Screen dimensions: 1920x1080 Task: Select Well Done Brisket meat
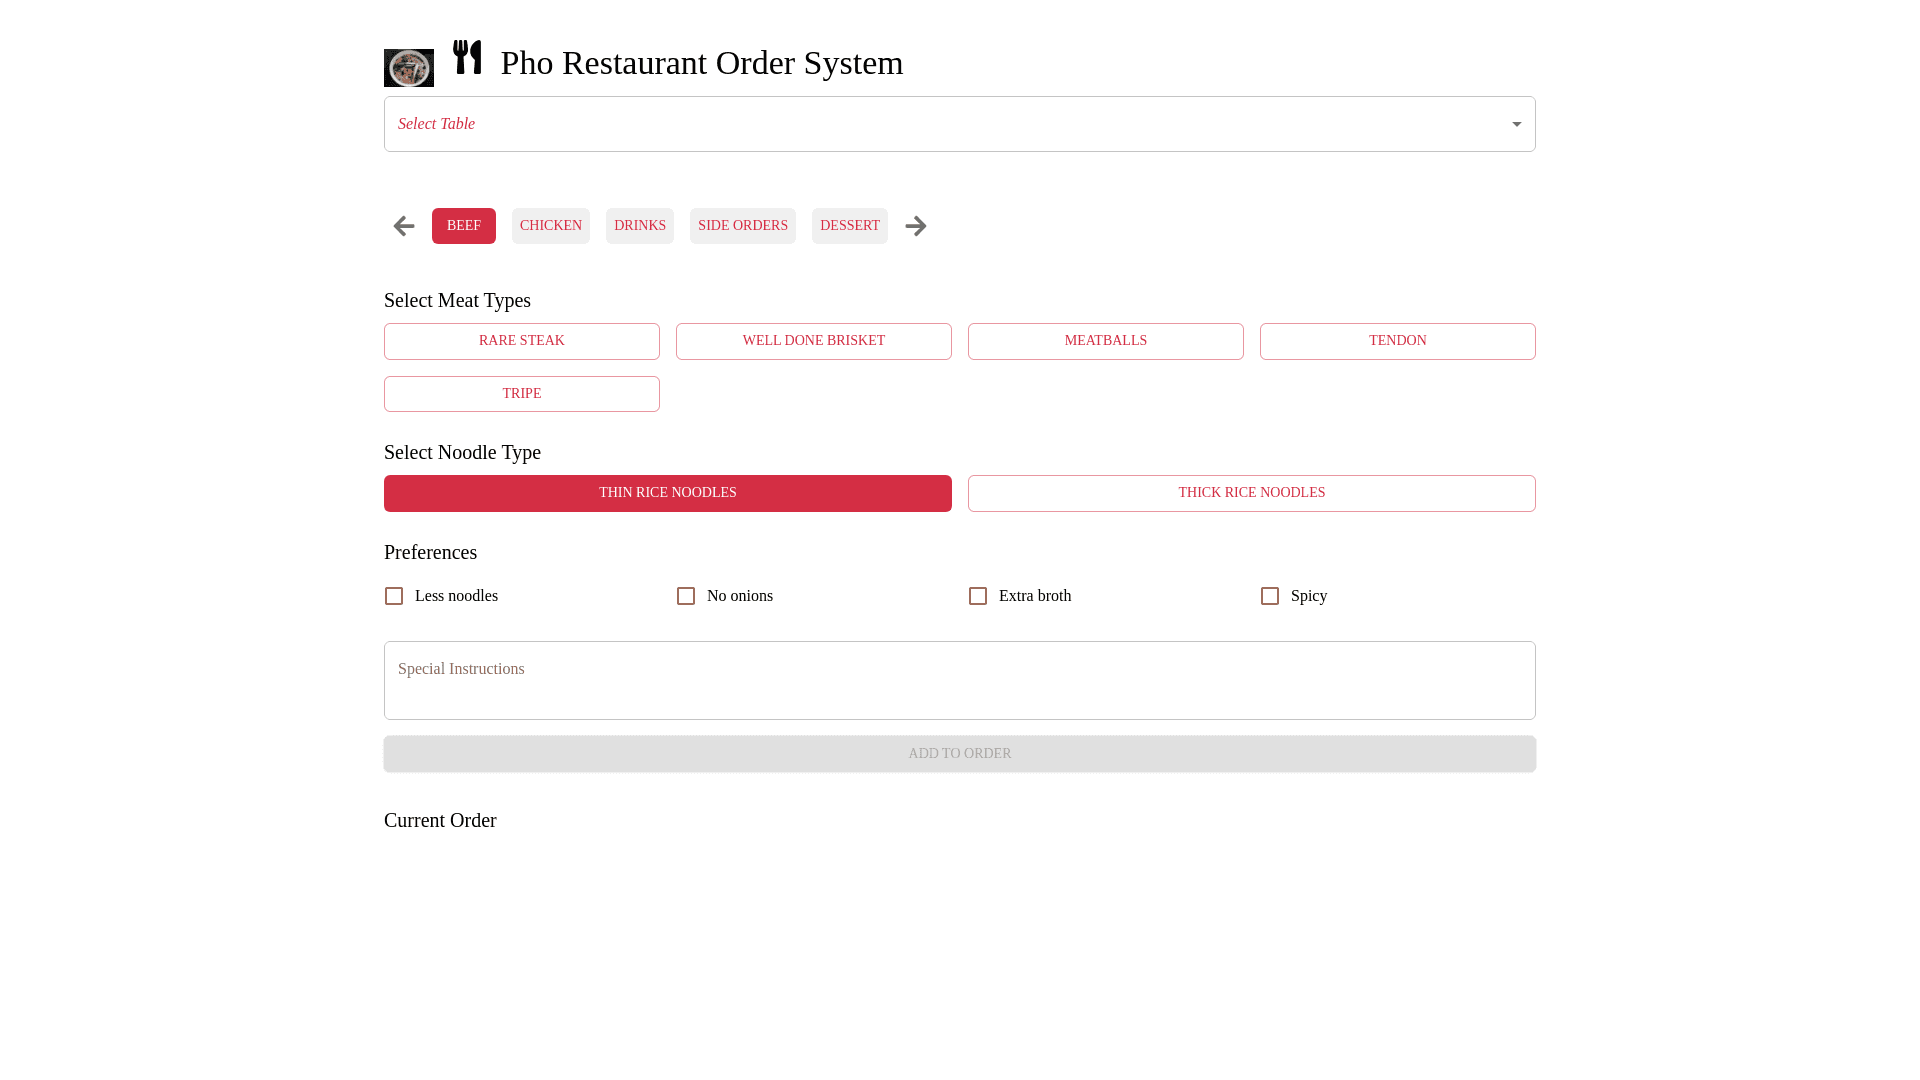[x=813, y=341]
